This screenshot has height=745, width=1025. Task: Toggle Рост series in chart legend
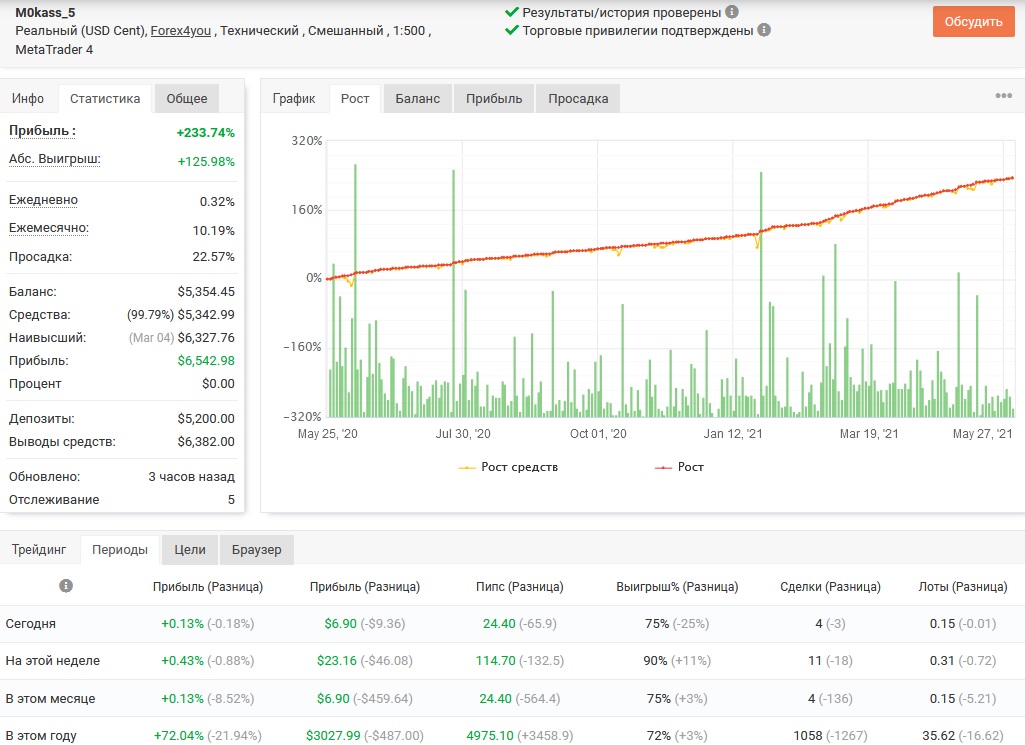679,467
